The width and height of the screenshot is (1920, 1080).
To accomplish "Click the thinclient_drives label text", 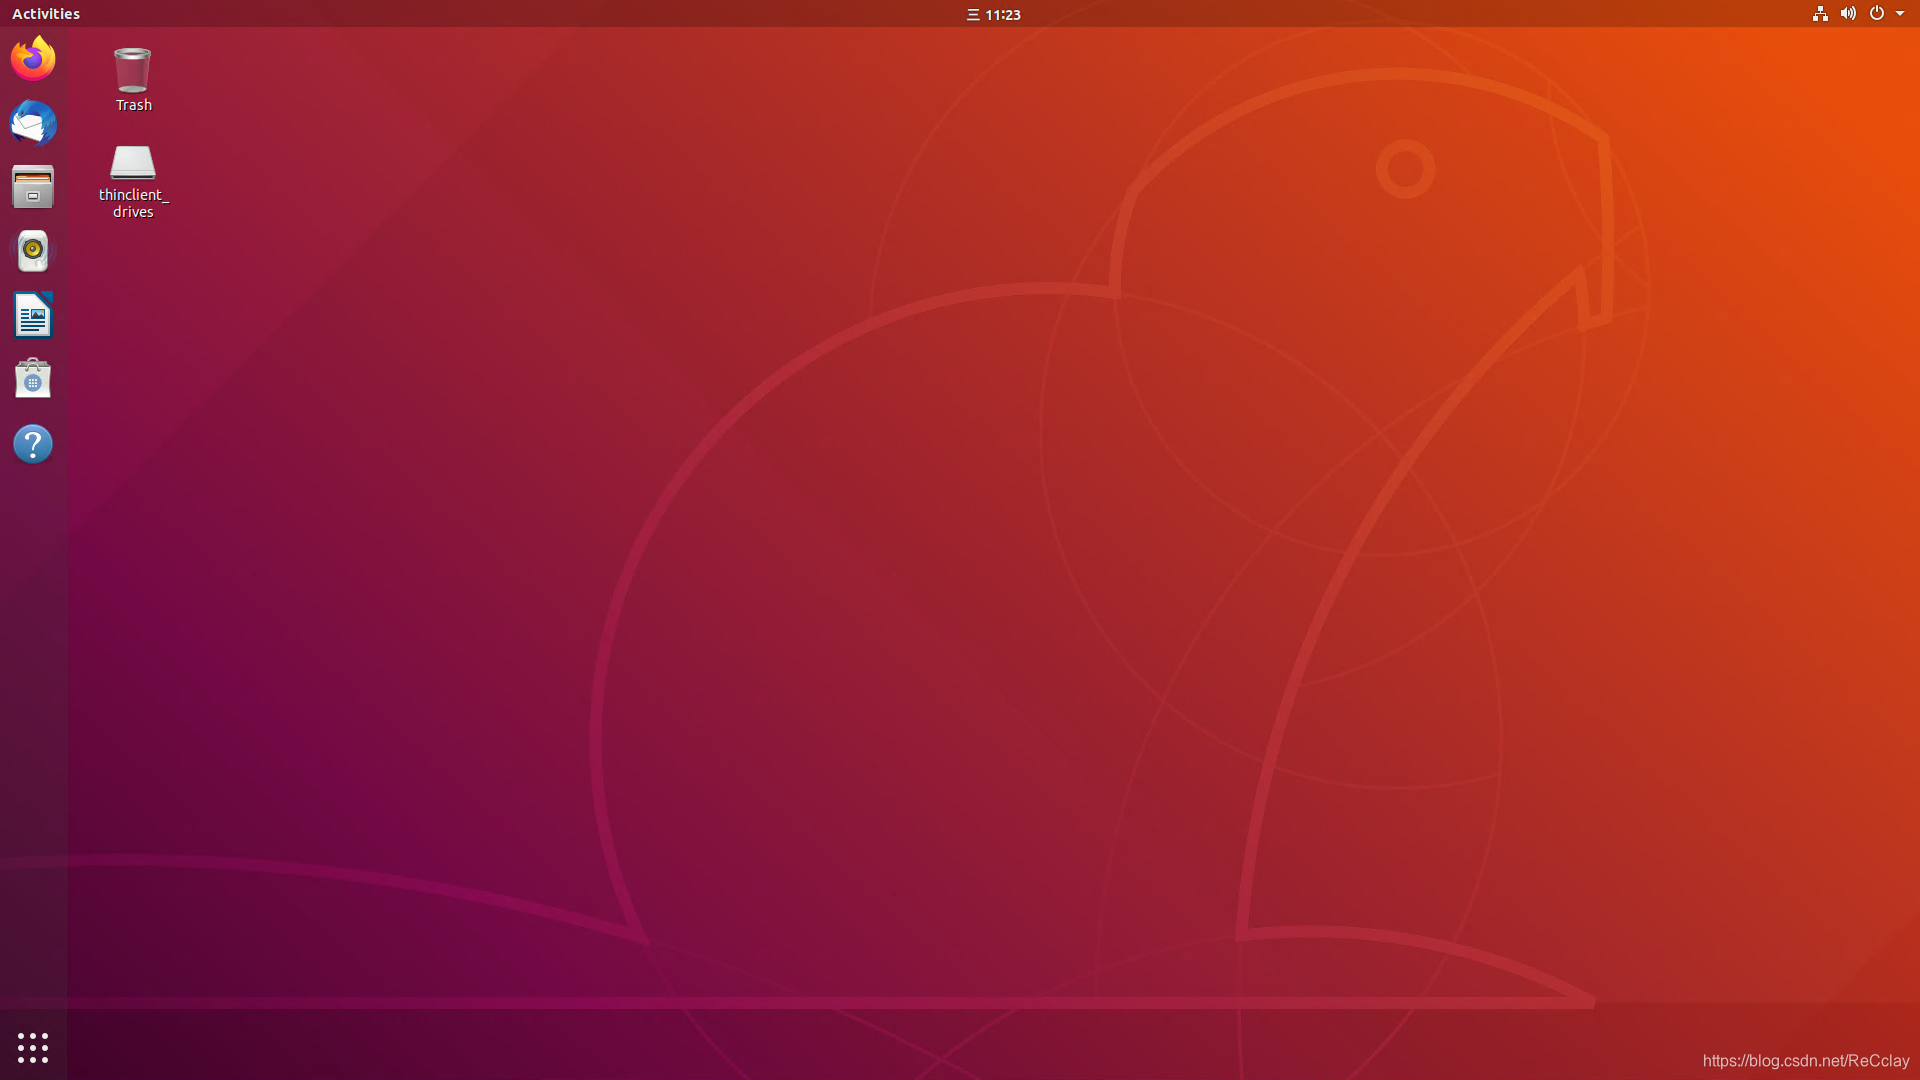I will point(133,203).
